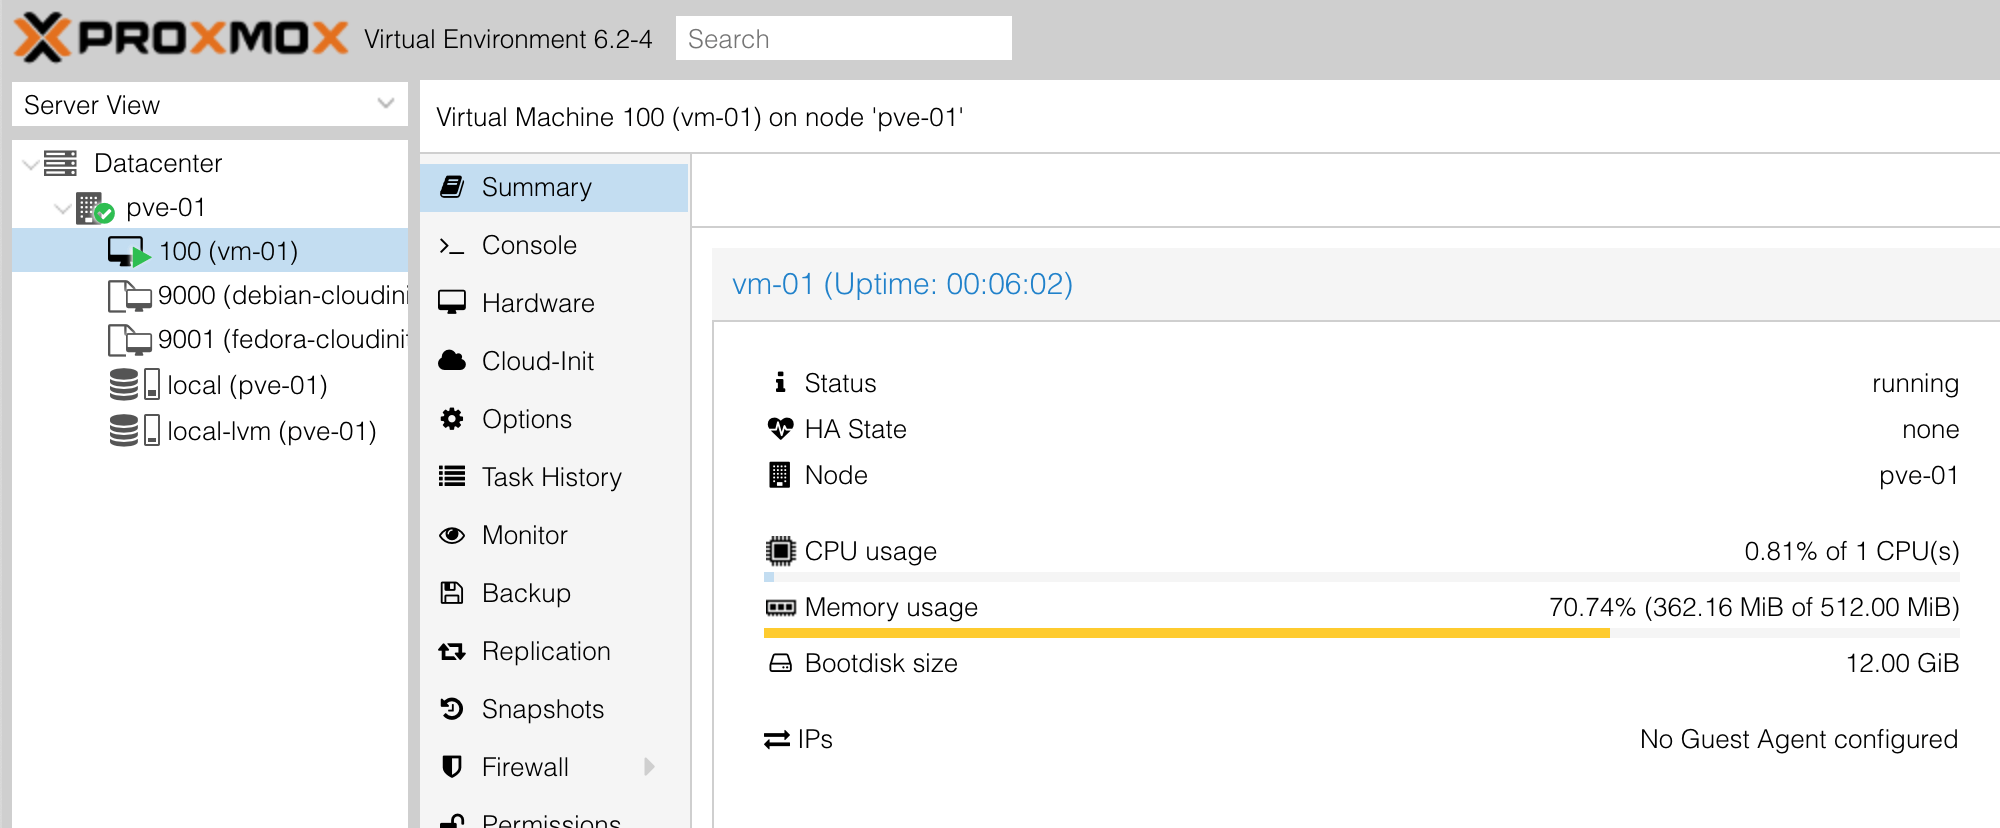Open the Backup tab
Screen dimensions: 2000x828
click(554, 593)
